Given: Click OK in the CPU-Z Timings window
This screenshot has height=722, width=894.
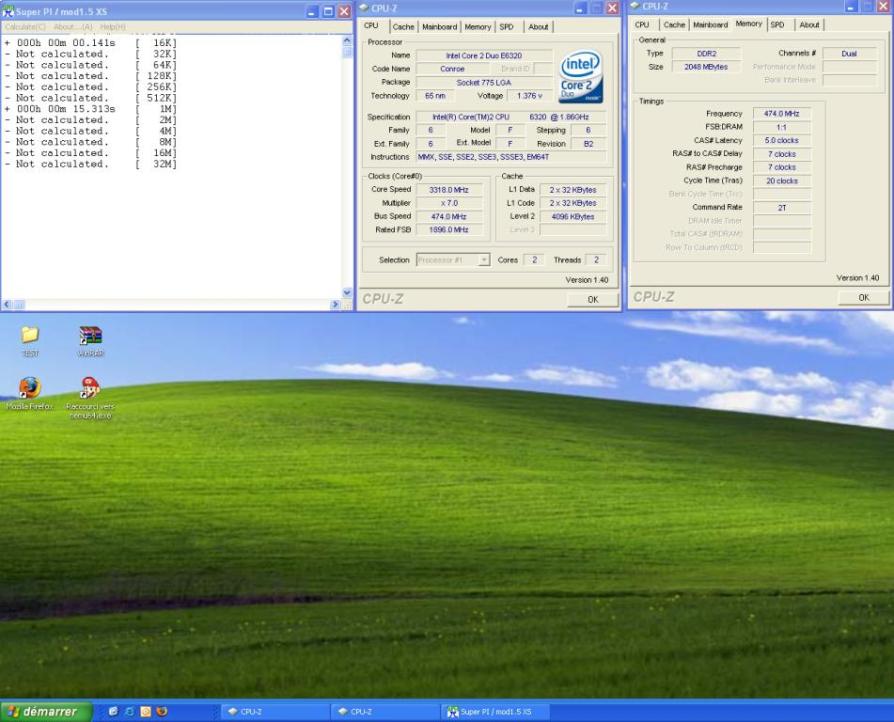Looking at the screenshot, I should [863, 298].
